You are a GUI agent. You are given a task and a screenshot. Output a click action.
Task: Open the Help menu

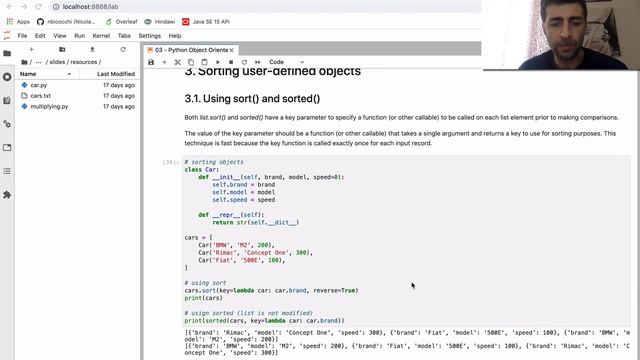175,36
